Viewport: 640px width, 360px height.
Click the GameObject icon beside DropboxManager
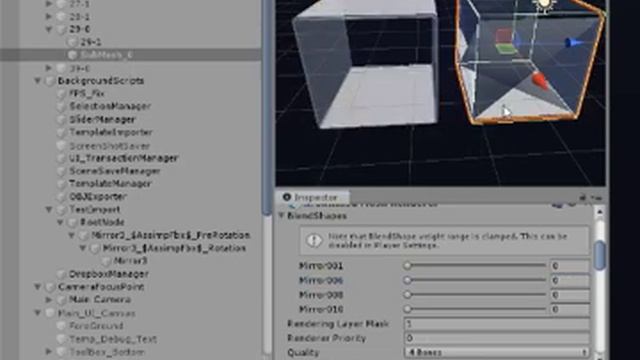pos(61,274)
